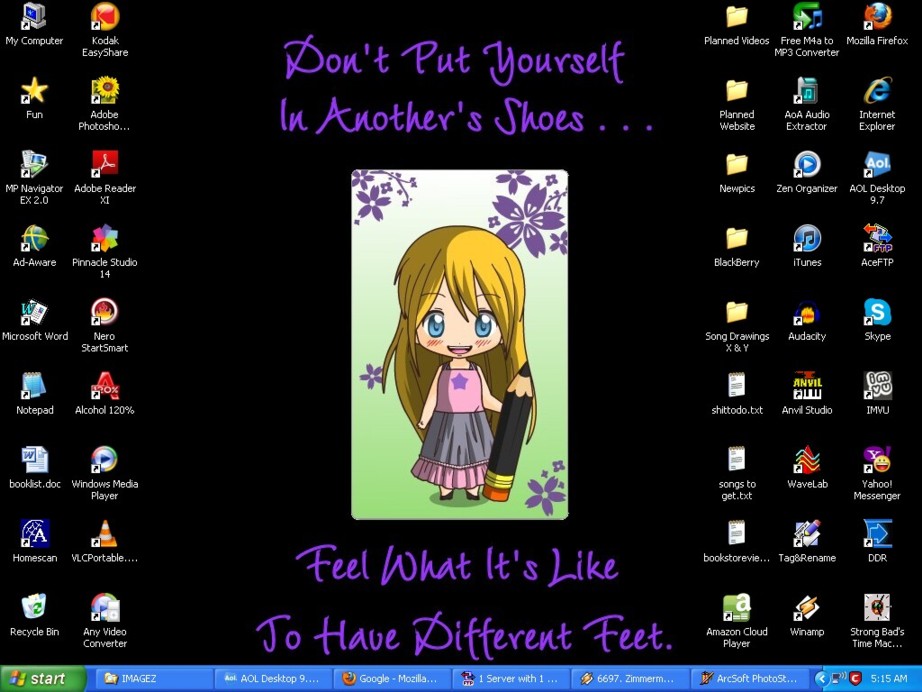This screenshot has width=922, height=692.
Task: Expand hidden system tray icons arrow
Action: [x=822, y=678]
